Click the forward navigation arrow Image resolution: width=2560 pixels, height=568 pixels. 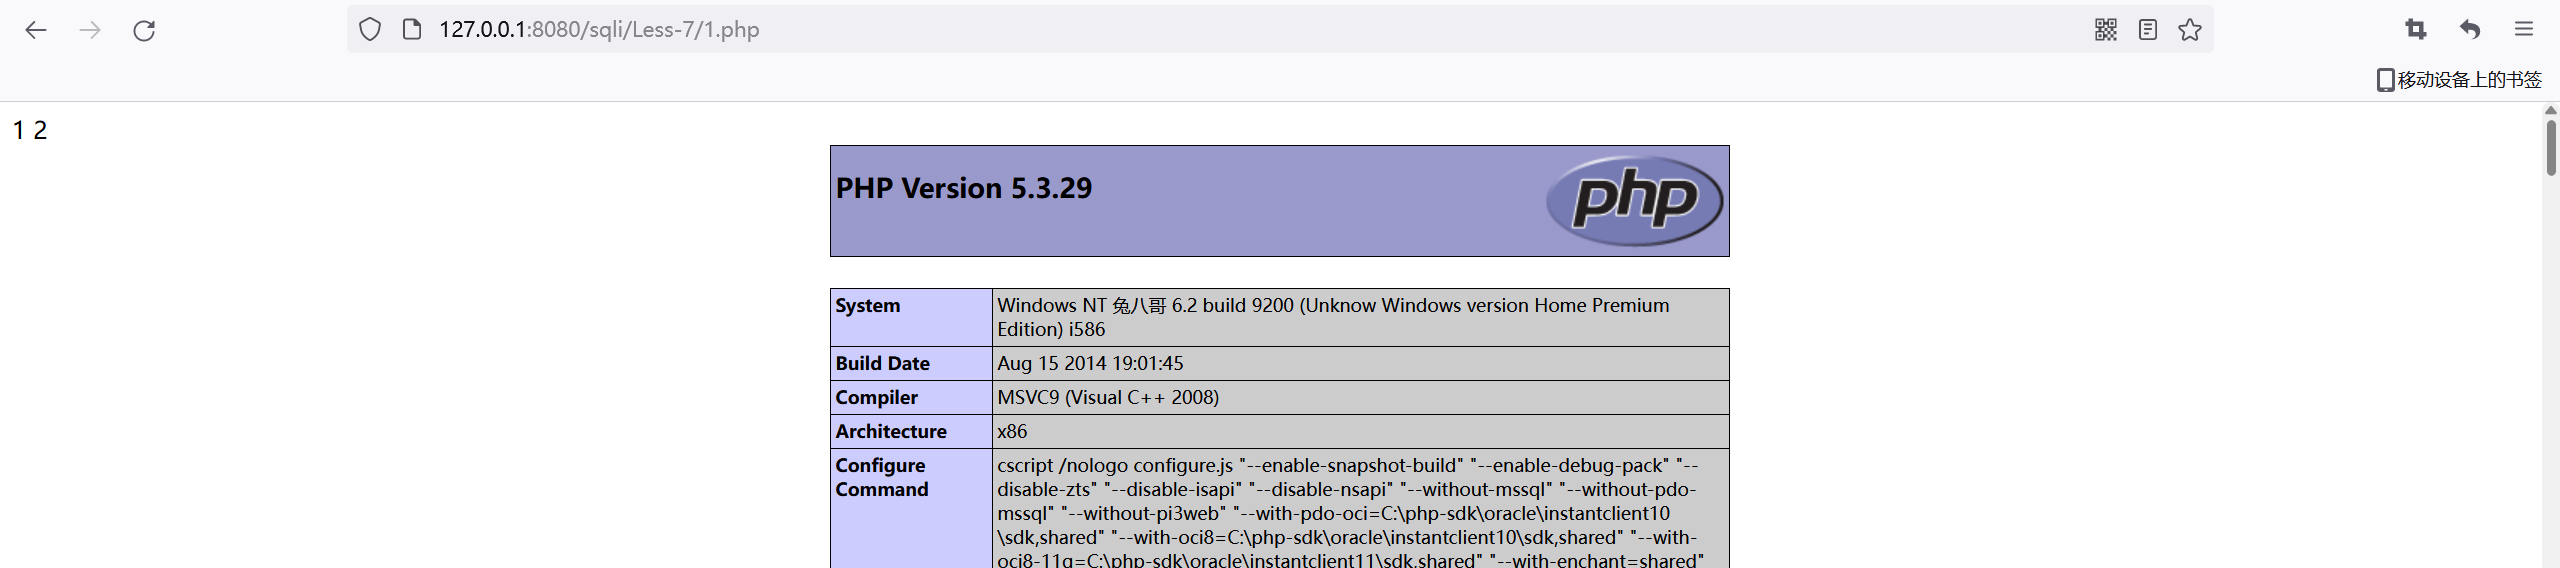click(90, 30)
